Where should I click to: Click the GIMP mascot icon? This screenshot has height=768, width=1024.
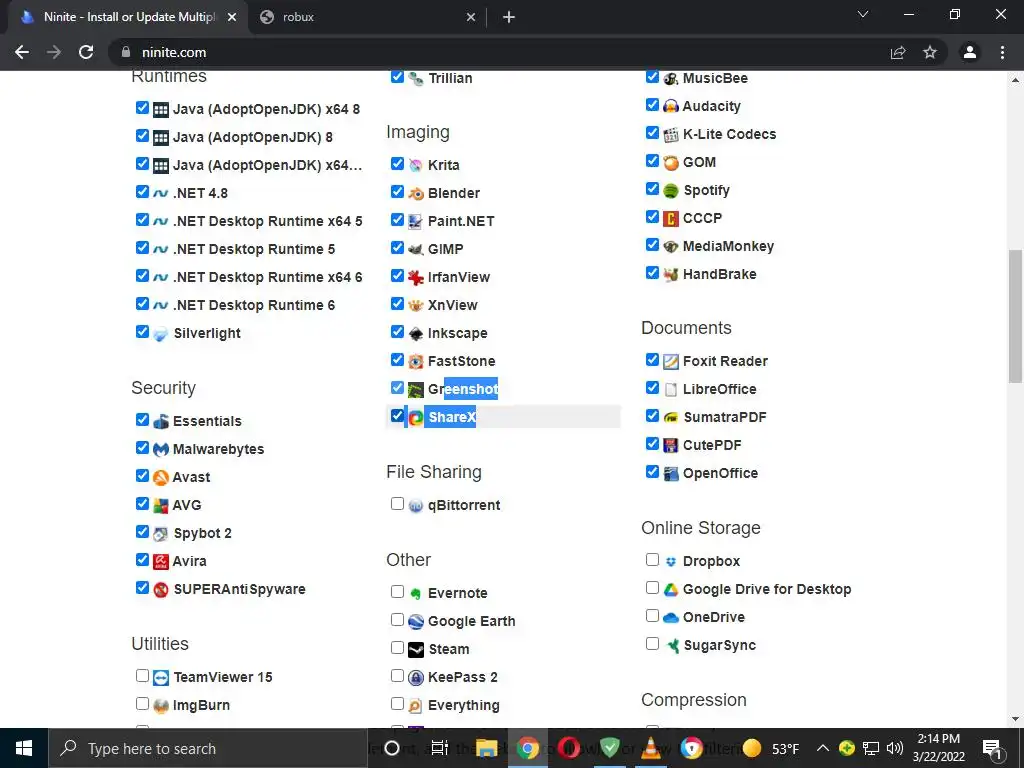click(x=415, y=249)
